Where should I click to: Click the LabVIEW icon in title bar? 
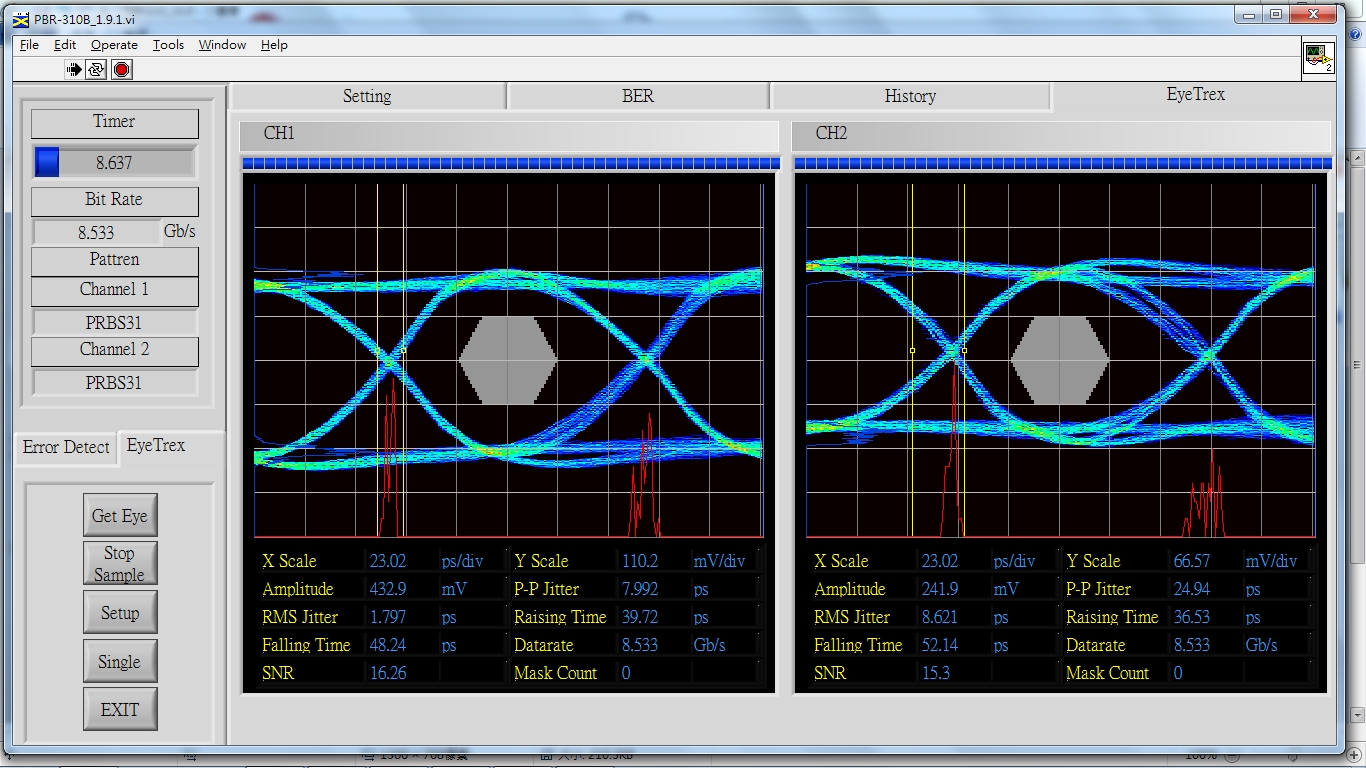(x=20, y=18)
